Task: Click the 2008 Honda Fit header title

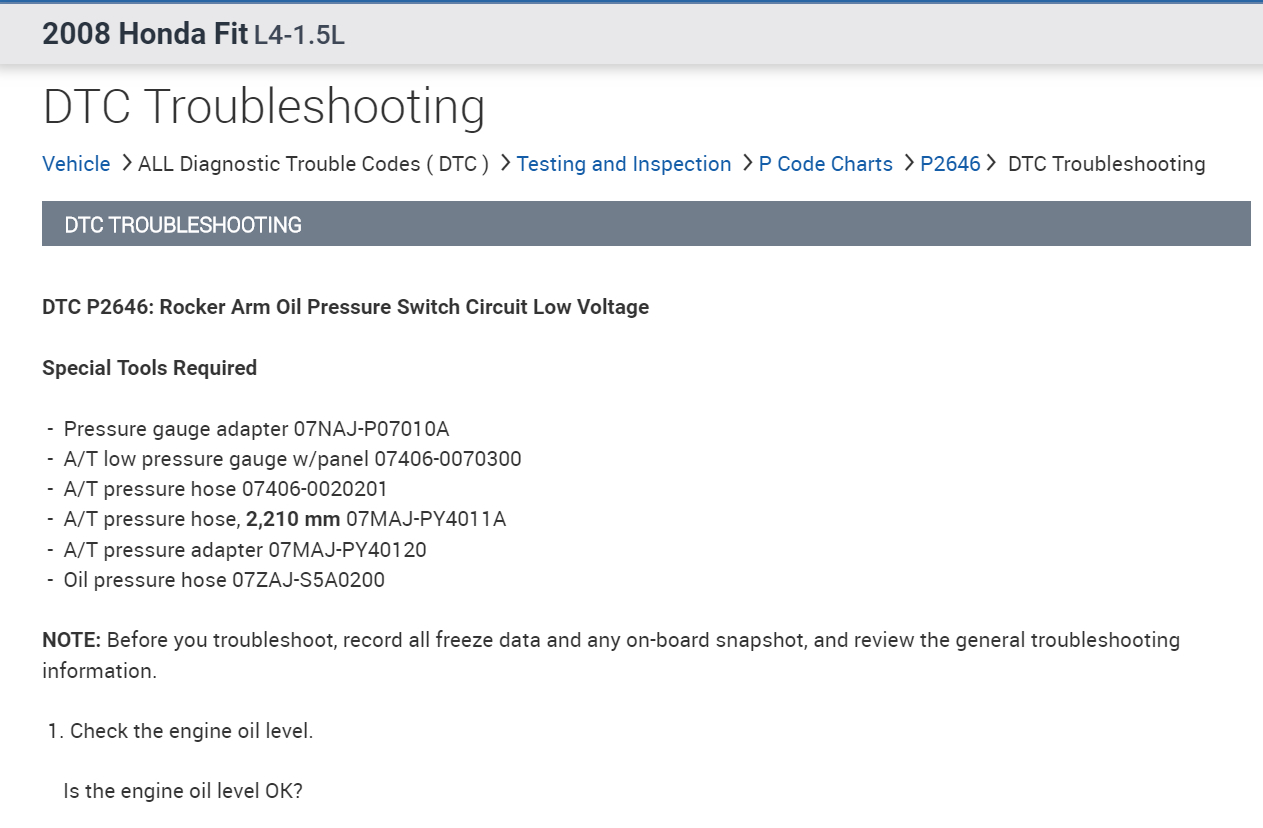Action: click(145, 34)
